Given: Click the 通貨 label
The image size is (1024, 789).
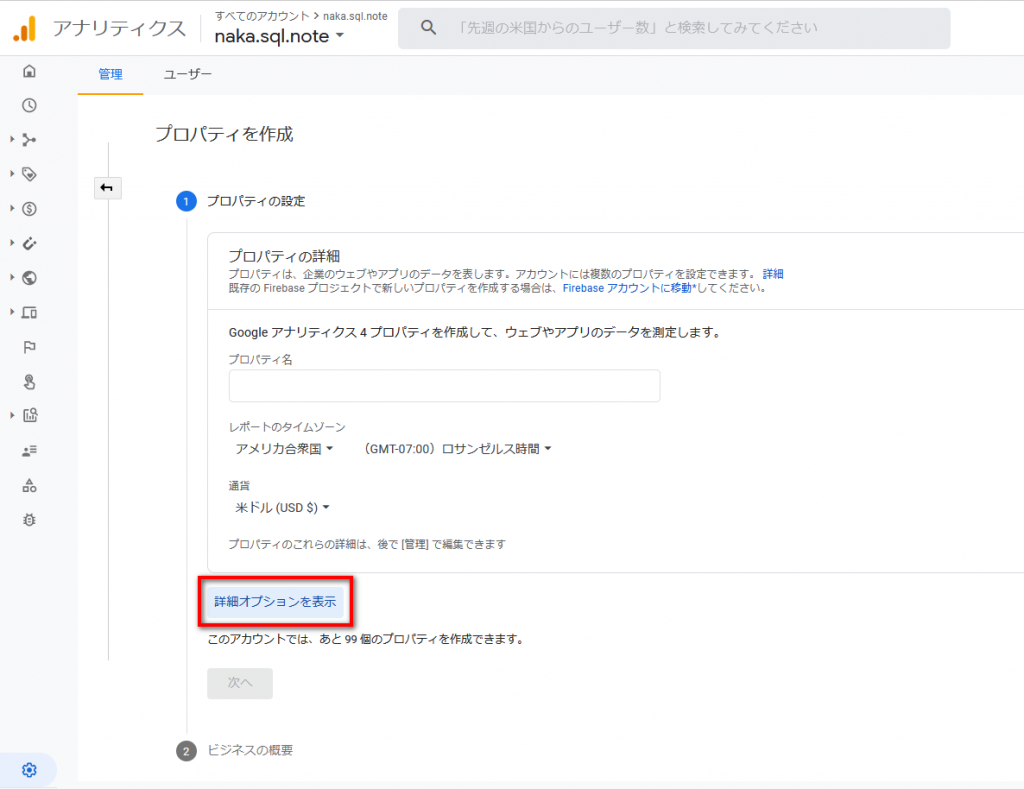Looking at the screenshot, I should [x=239, y=486].
